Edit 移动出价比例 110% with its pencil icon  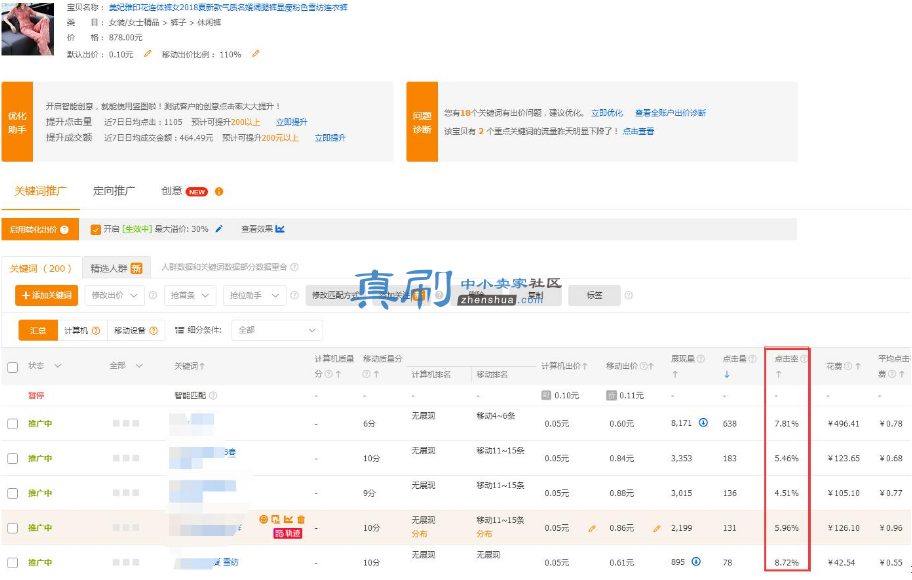tap(255, 54)
